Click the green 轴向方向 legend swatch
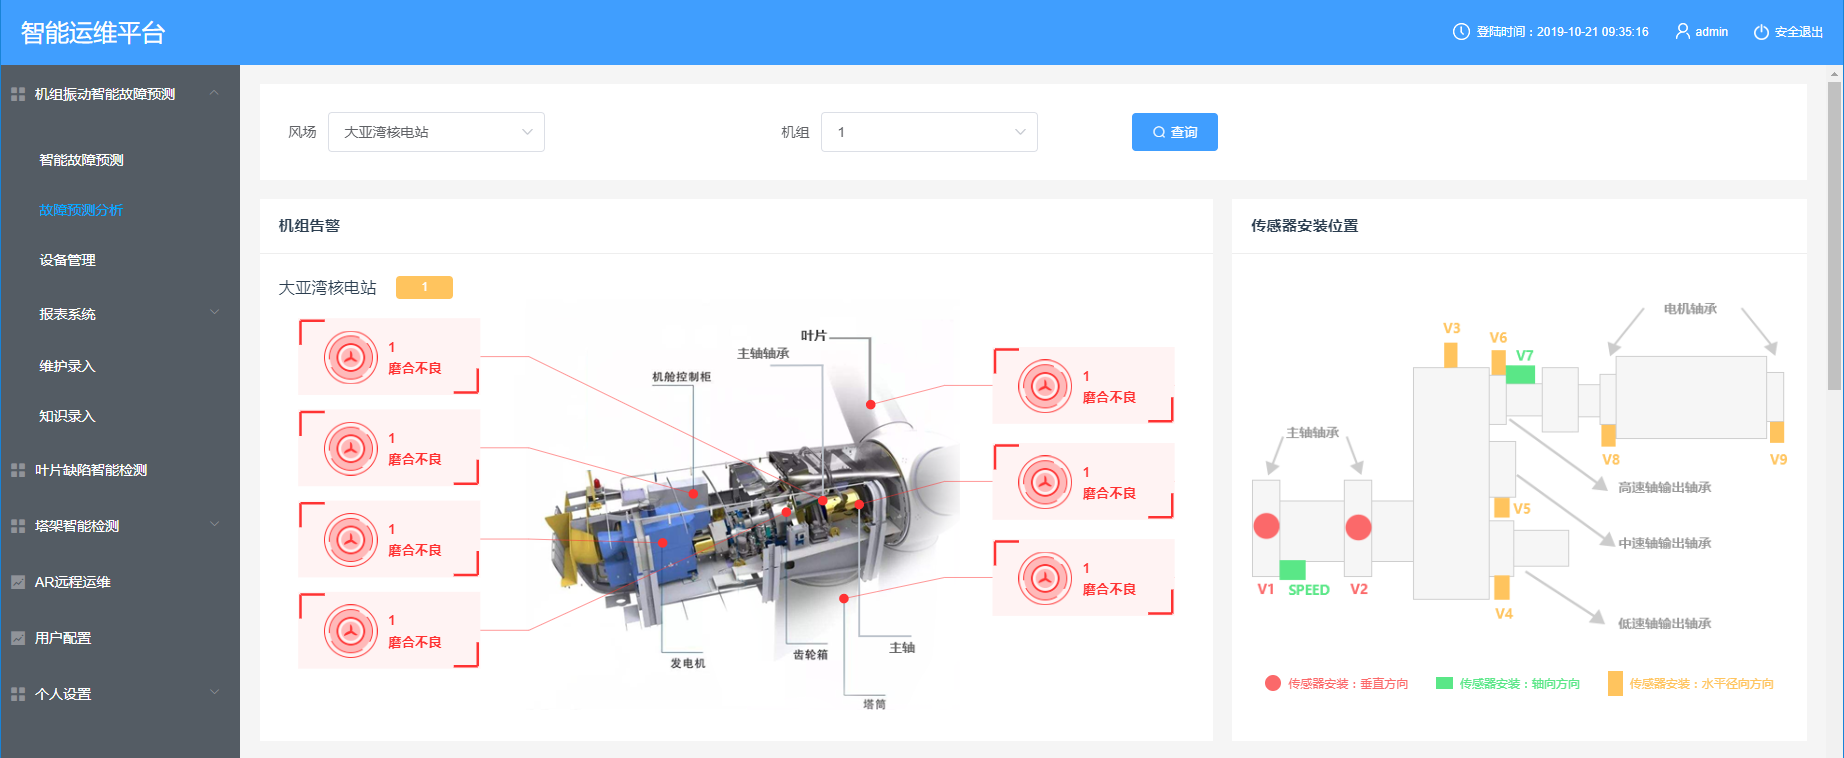1844x758 pixels. click(x=1444, y=683)
